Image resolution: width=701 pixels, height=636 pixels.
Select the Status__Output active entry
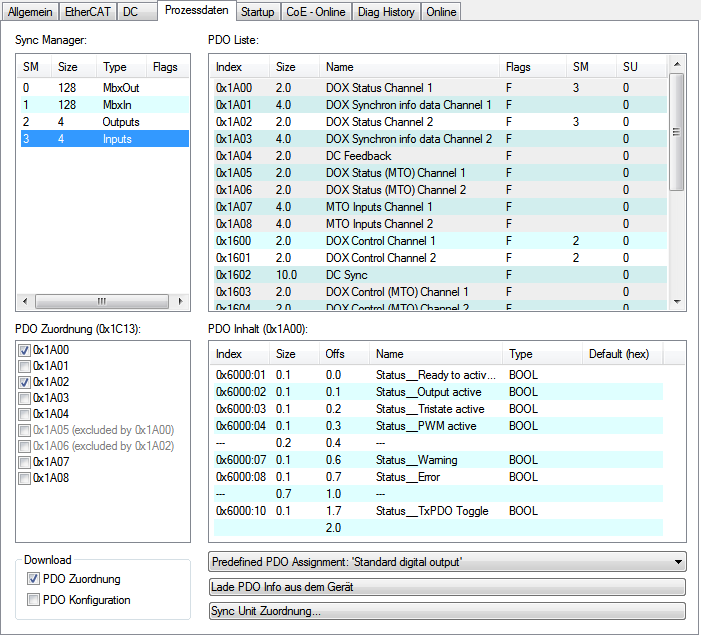click(438, 392)
